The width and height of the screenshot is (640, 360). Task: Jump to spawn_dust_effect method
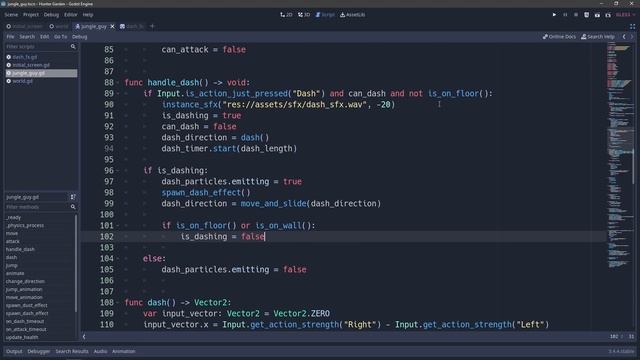click(27, 305)
